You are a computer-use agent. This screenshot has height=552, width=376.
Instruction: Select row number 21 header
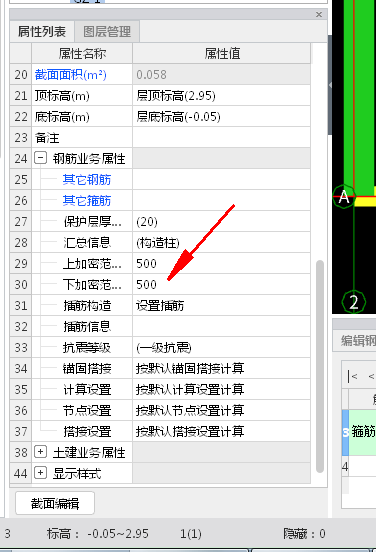click(x=21, y=95)
